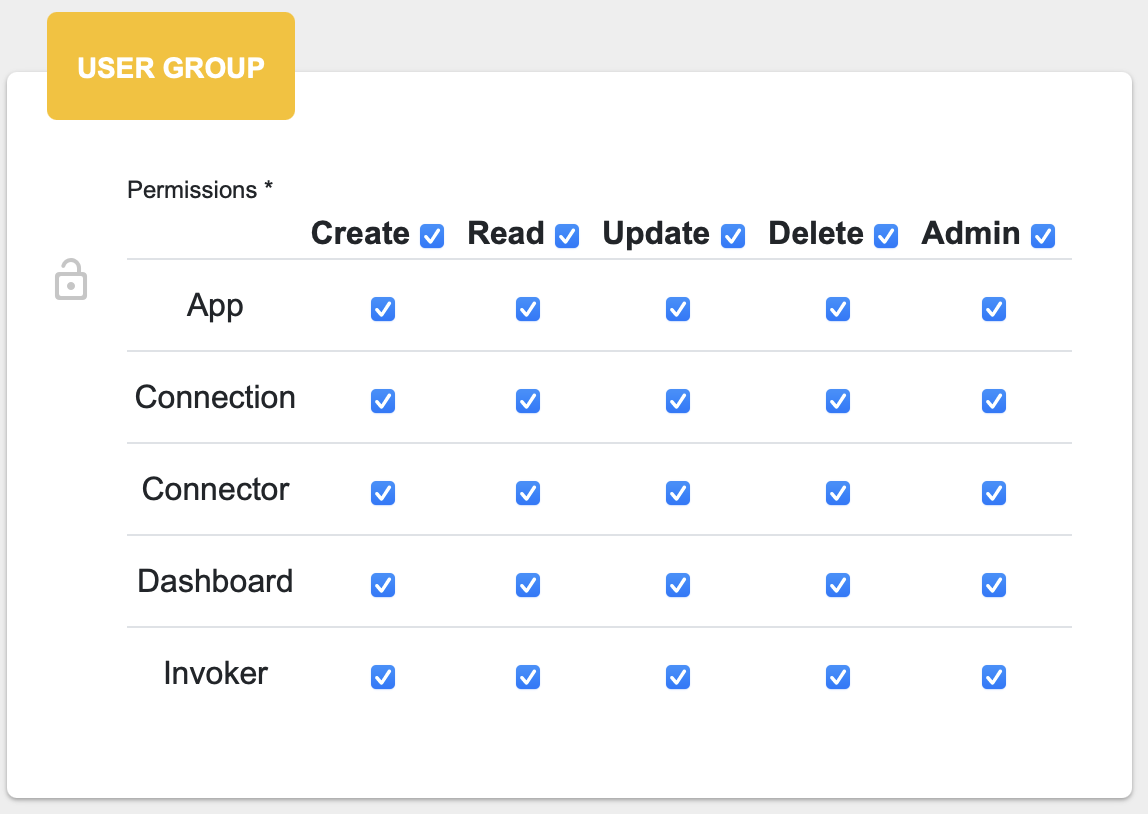Toggle the Admin column header checkbox
The image size is (1148, 814).
click(x=1043, y=236)
